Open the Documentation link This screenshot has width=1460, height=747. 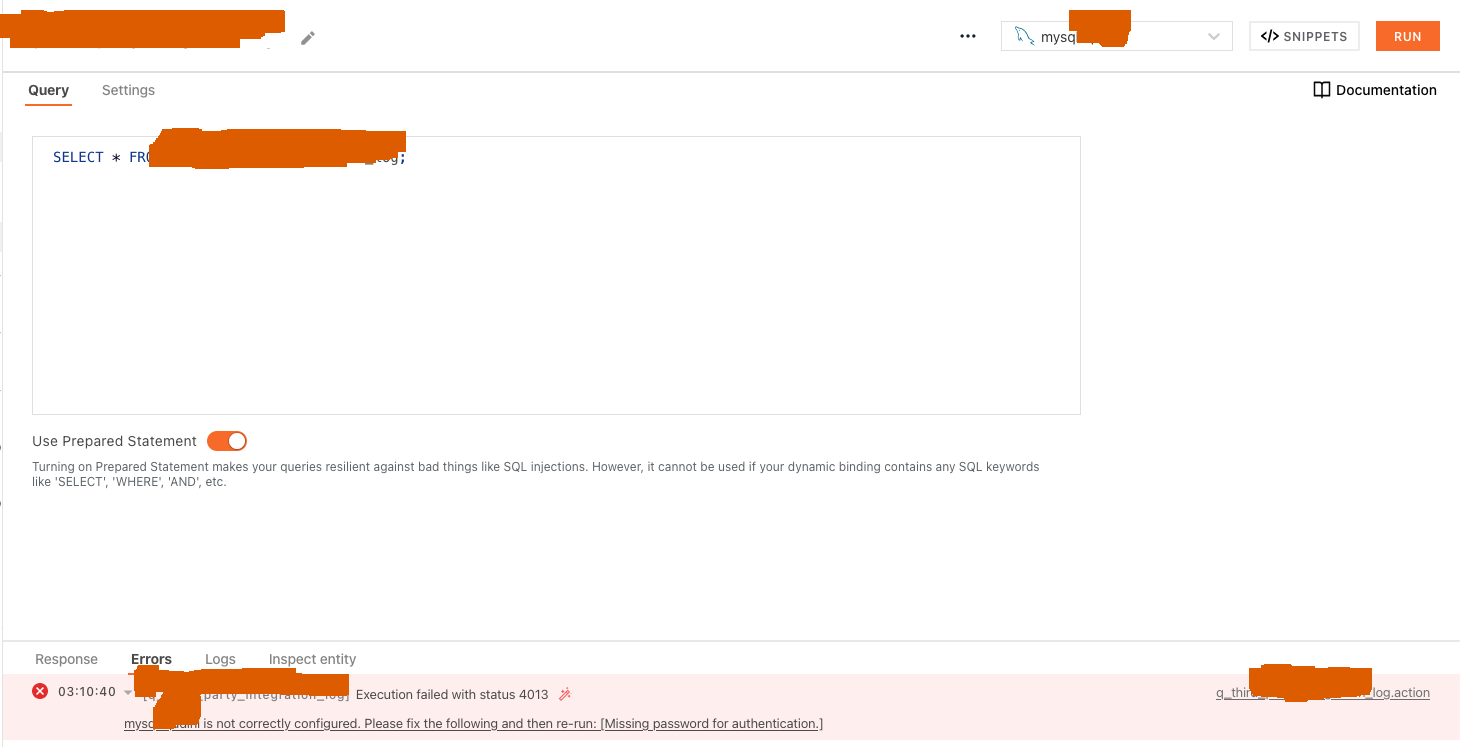1385,89
